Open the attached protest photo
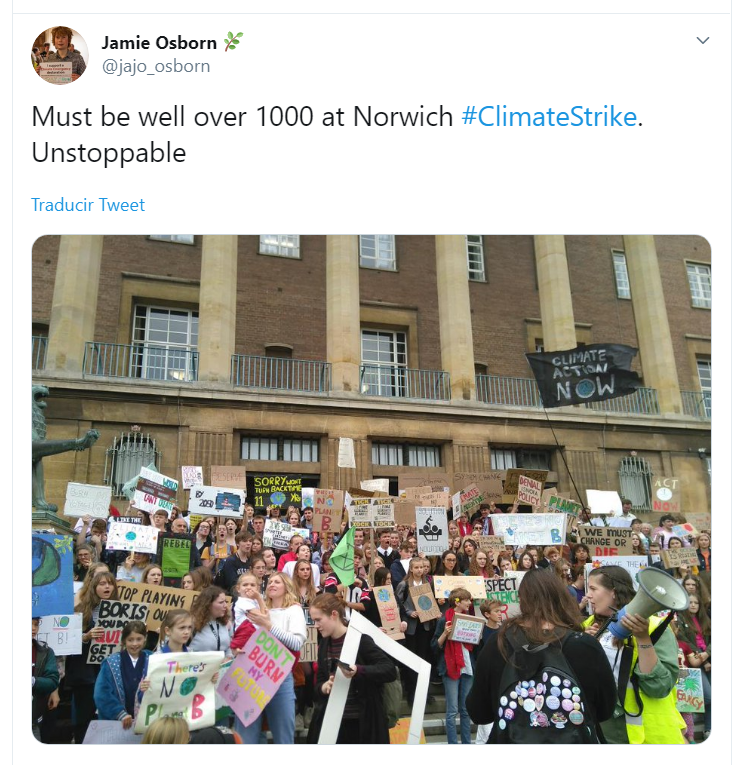This screenshot has width=743, height=765. coord(371,489)
